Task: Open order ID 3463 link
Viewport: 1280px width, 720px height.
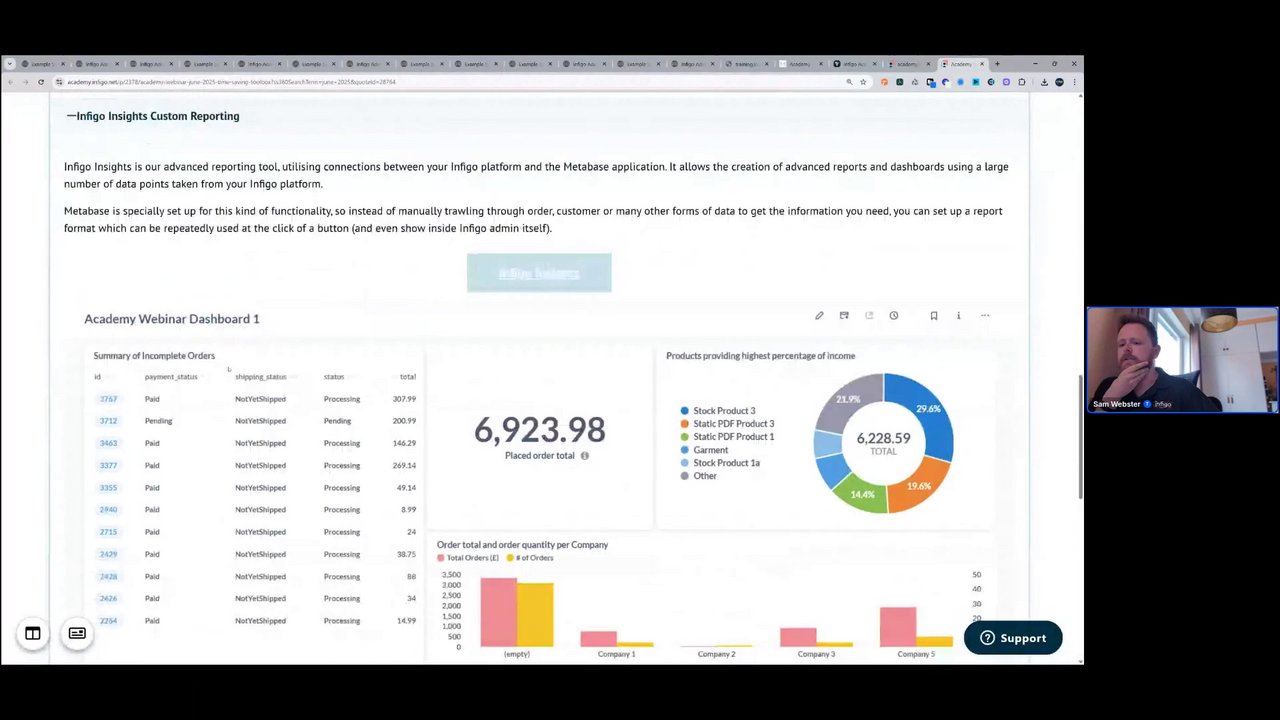Action: [108, 443]
